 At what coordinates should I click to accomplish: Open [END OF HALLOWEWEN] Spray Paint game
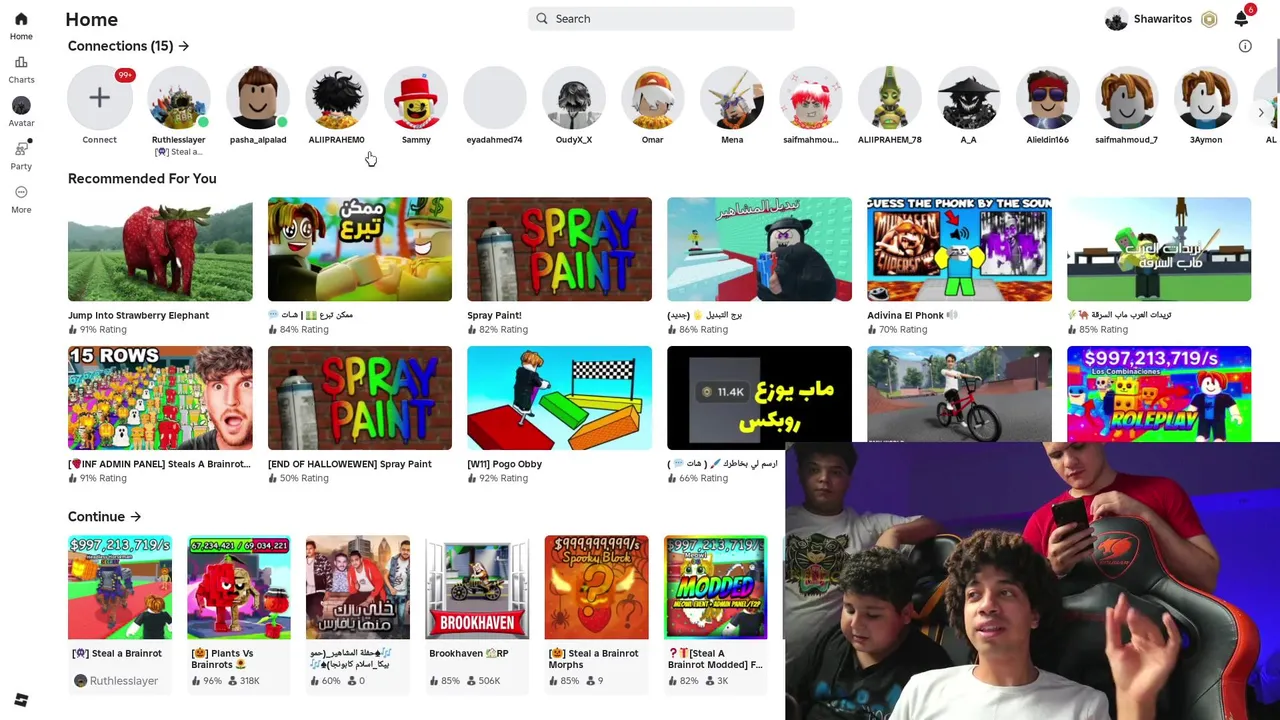coord(360,398)
